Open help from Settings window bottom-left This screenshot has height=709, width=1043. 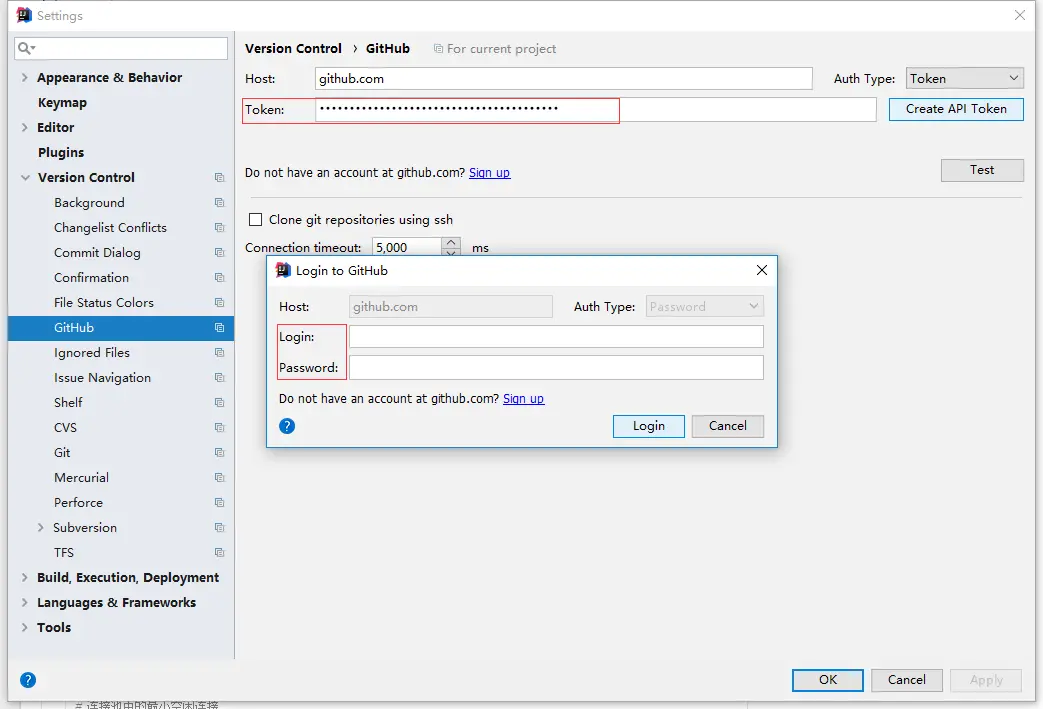pyautogui.click(x=28, y=680)
